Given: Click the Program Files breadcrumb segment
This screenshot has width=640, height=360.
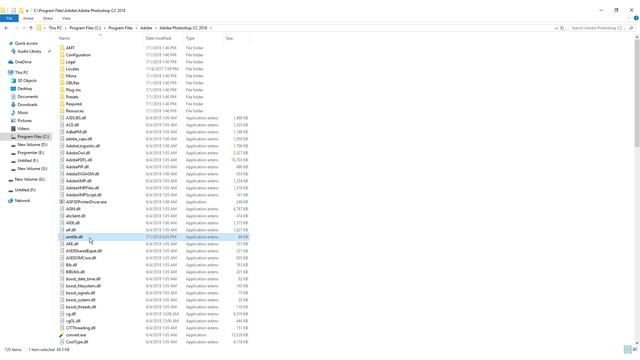Looking at the screenshot, I should pos(120,28).
